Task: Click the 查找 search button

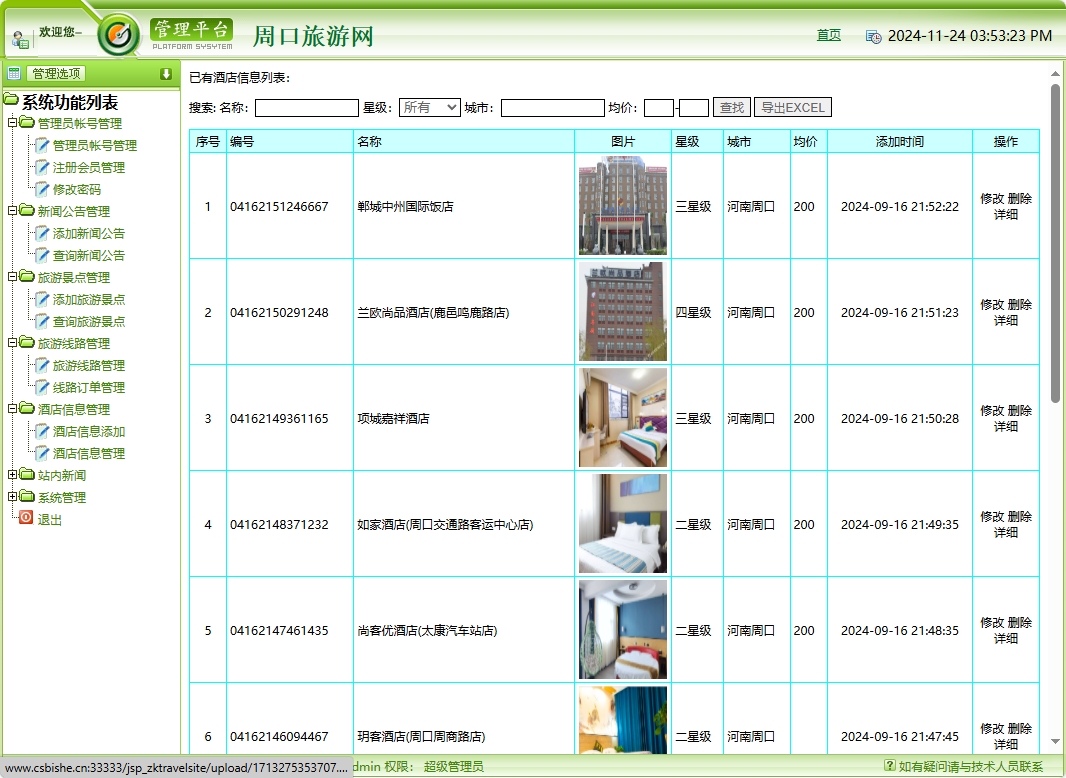Action: 731,107
